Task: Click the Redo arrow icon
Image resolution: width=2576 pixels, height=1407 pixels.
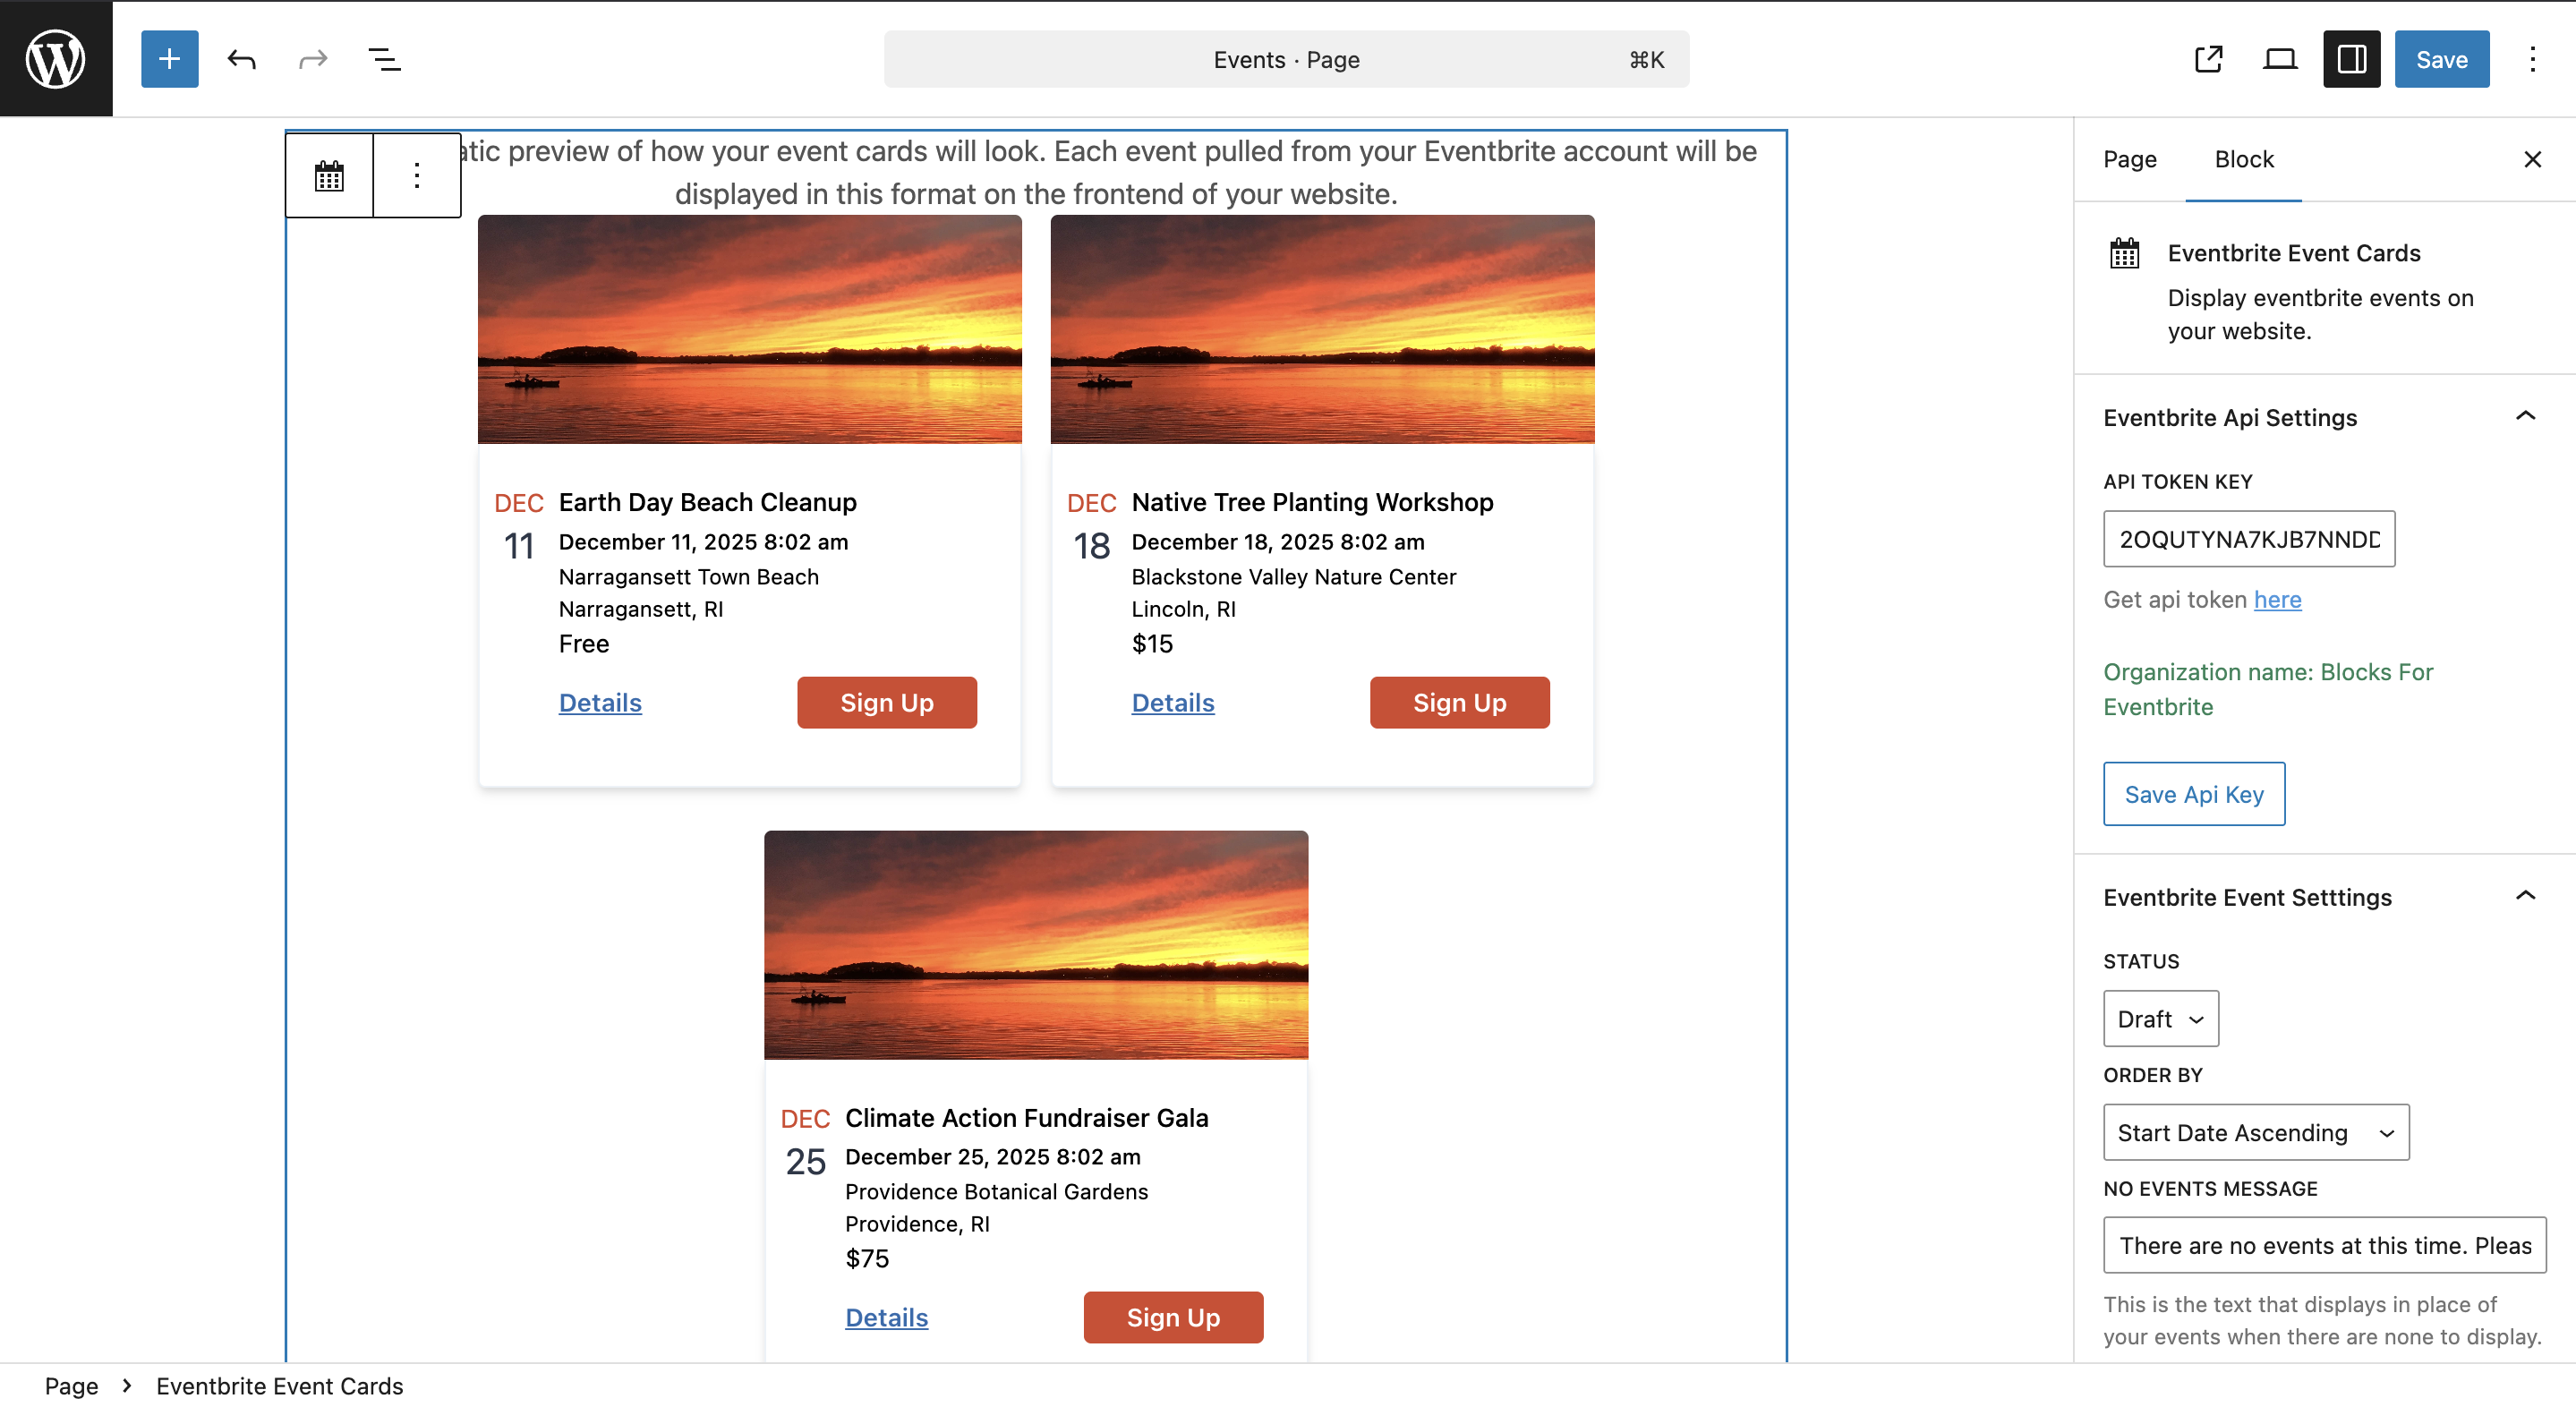Action: coord(313,59)
